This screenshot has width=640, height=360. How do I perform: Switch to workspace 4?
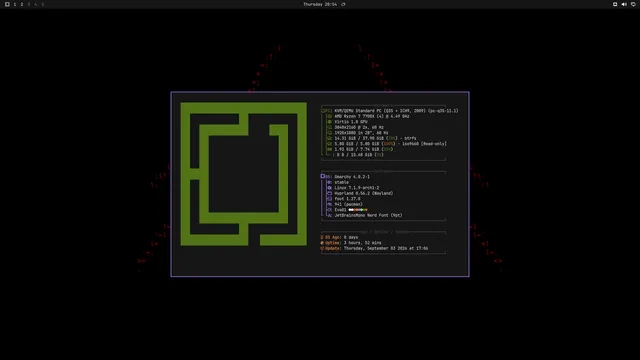pos(36,4)
